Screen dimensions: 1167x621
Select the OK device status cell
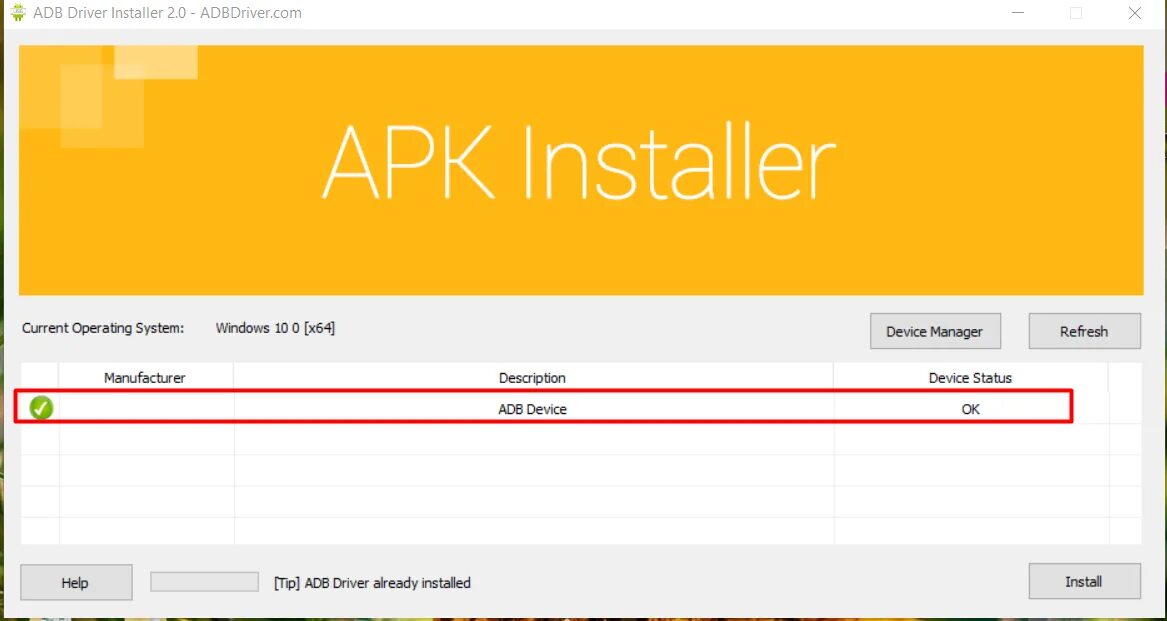[971, 409]
